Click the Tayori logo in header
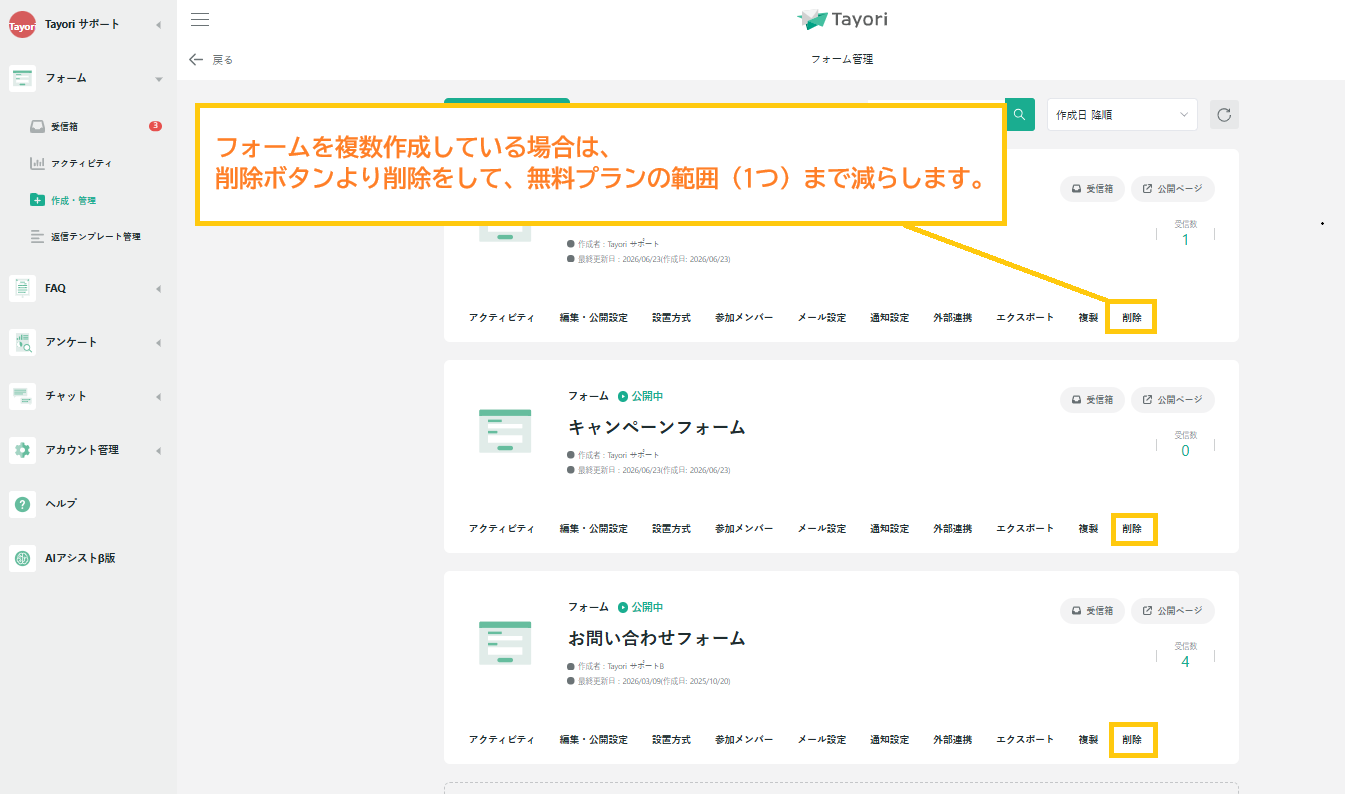The height and width of the screenshot is (794, 1345). [841, 19]
